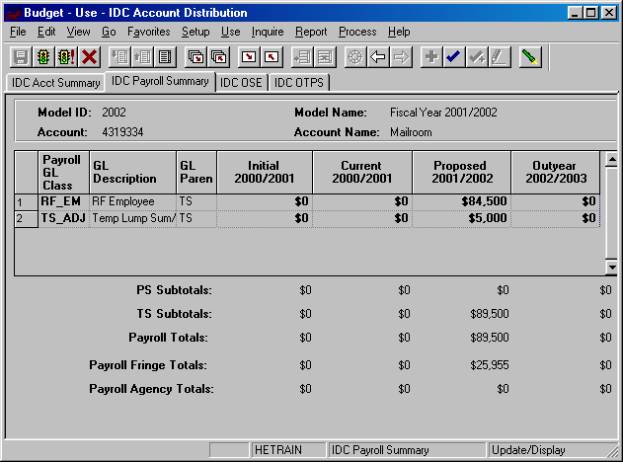Click the cascading windows toolbar icon

197,59
